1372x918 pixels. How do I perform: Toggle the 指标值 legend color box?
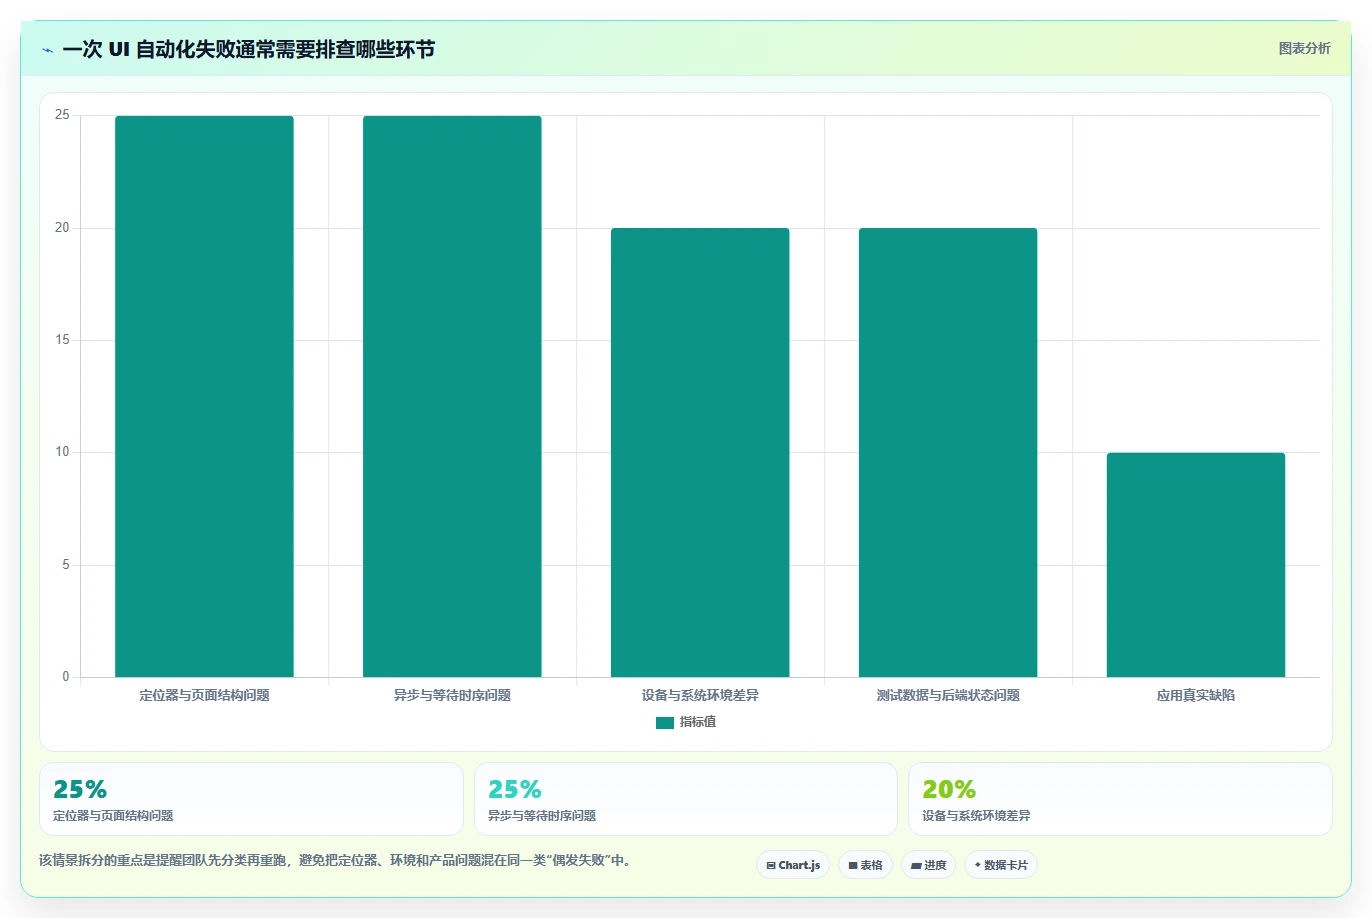point(664,722)
